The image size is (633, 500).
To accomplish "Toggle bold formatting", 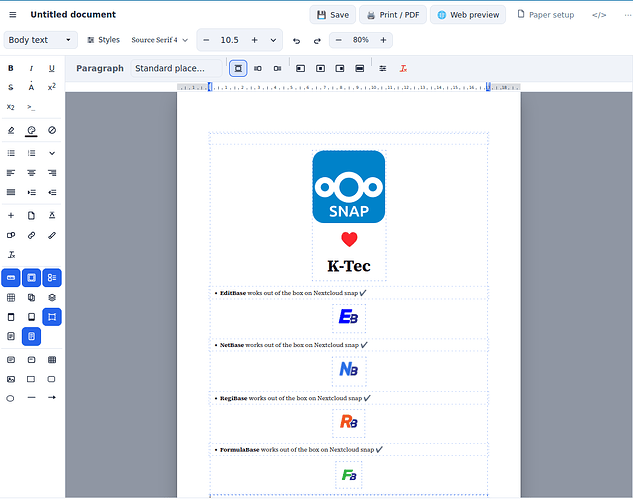I will tap(11, 68).
